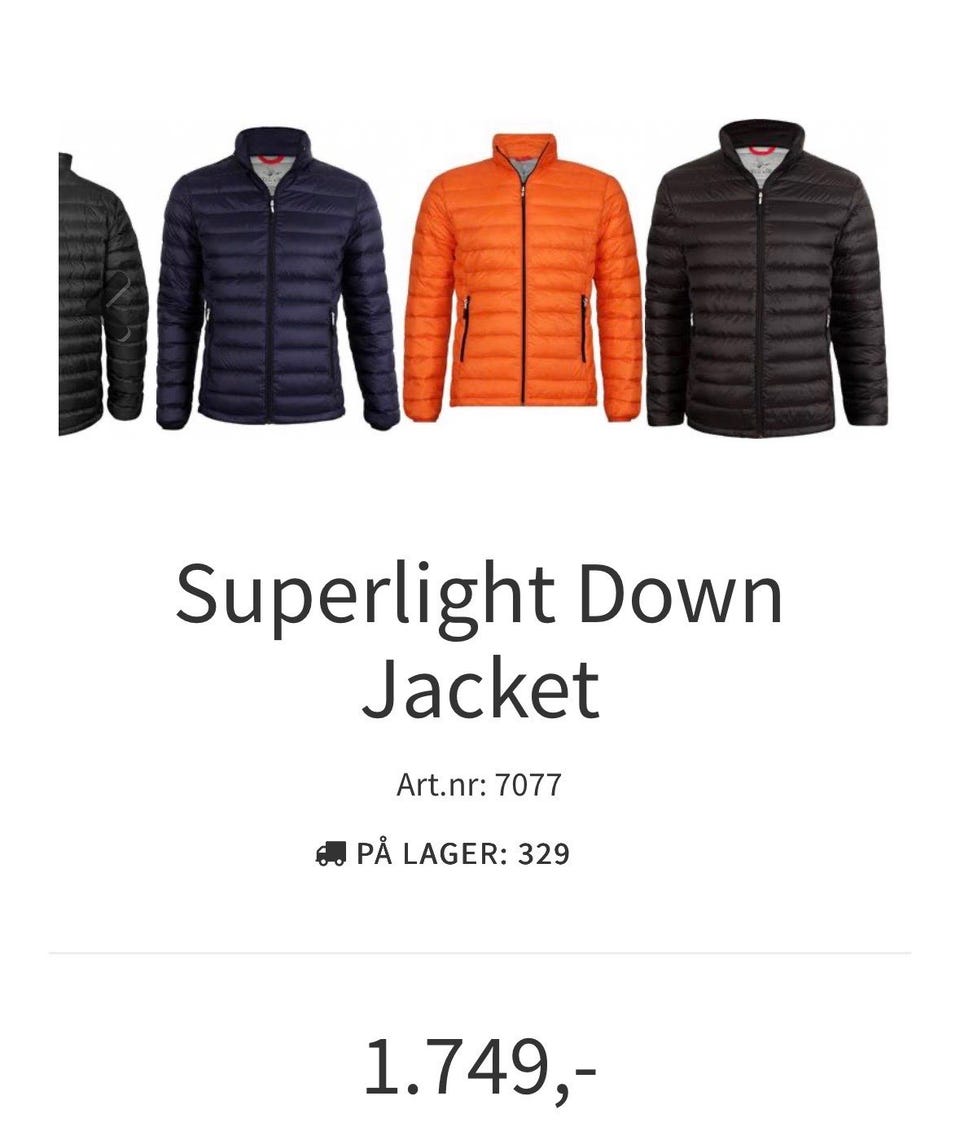Click the word Down in the title
The width and height of the screenshot is (960, 1140).
point(681,593)
